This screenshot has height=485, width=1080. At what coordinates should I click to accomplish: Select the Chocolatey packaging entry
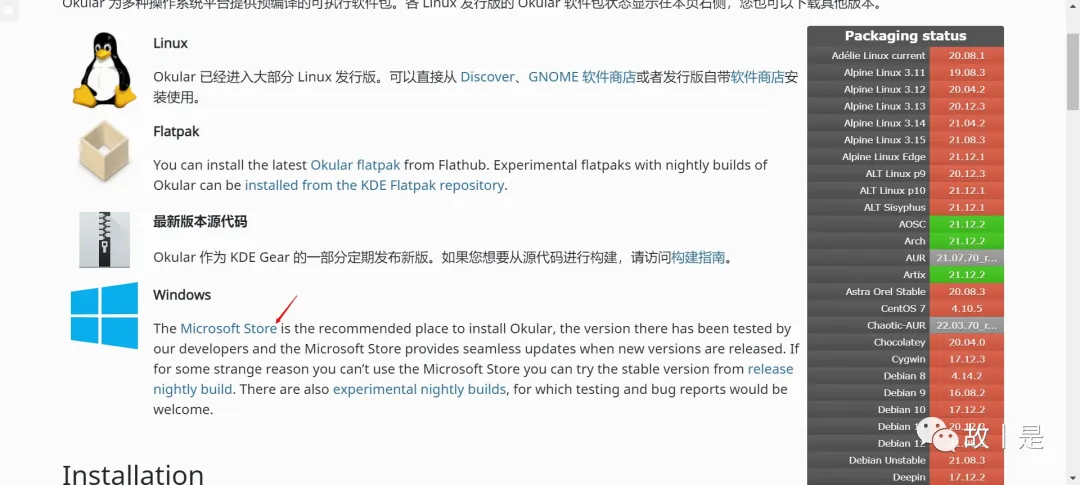tap(905, 342)
